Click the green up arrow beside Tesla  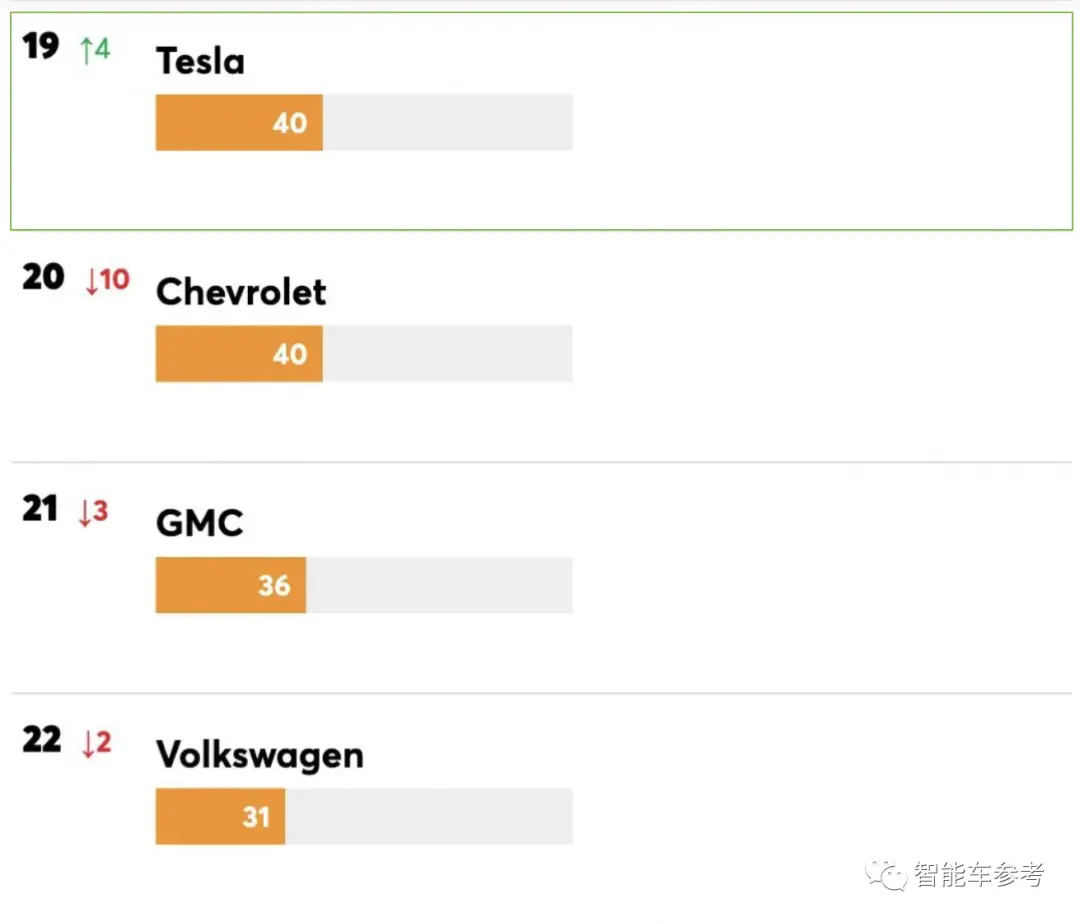coord(86,48)
